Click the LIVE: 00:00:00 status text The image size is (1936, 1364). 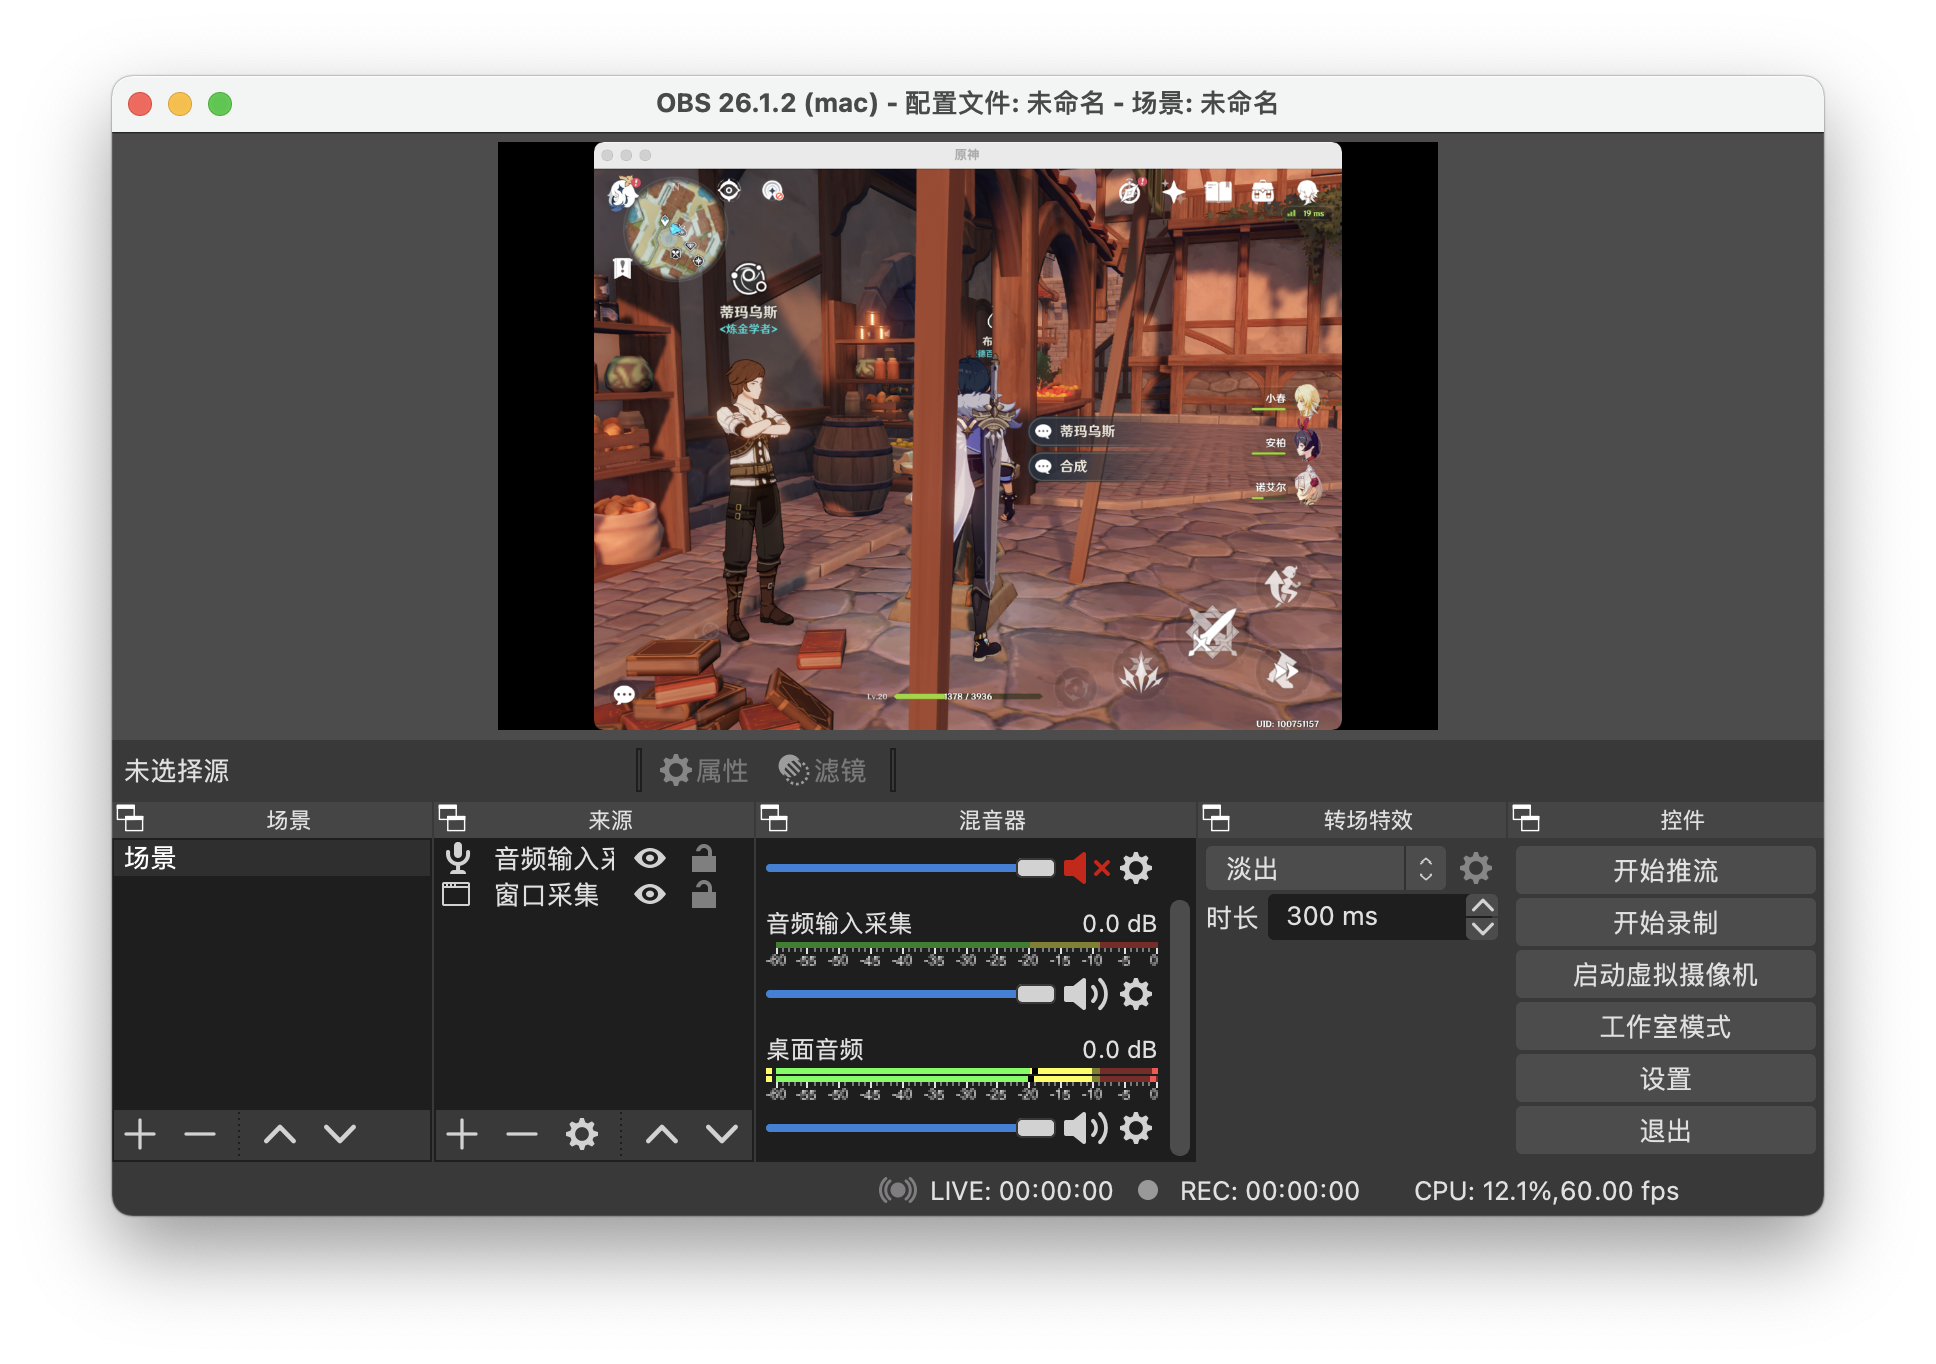(x=1021, y=1190)
